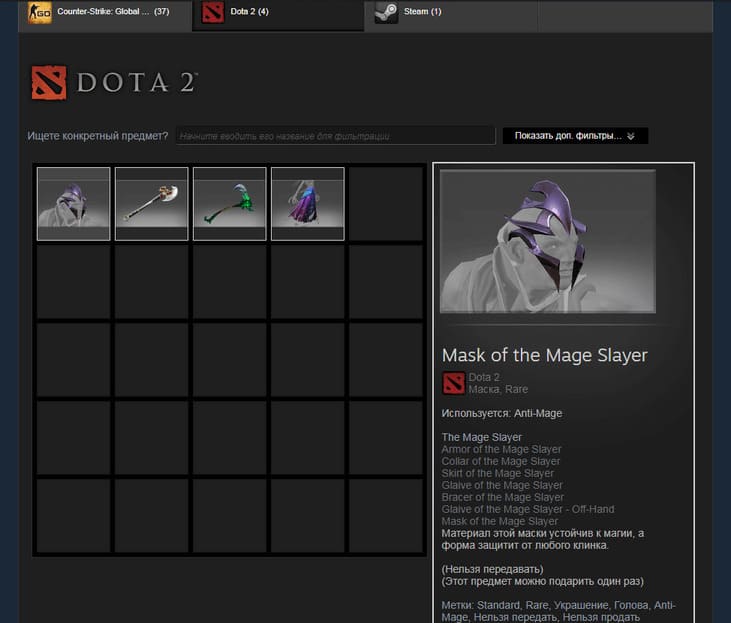Viewport: 731px width, 623px height.
Task: Click the 'Dota 2' game name in details
Action: point(484,377)
